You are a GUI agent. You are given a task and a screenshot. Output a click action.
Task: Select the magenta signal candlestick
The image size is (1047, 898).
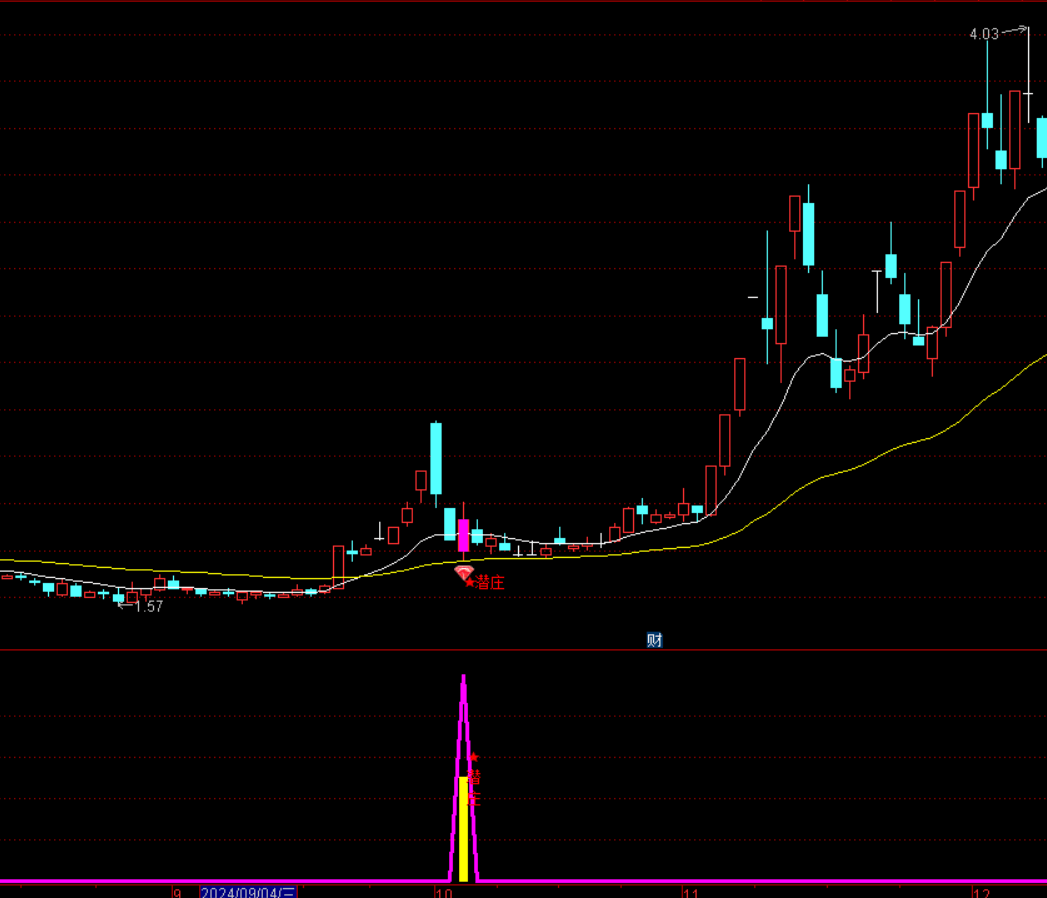pyautogui.click(x=463, y=535)
